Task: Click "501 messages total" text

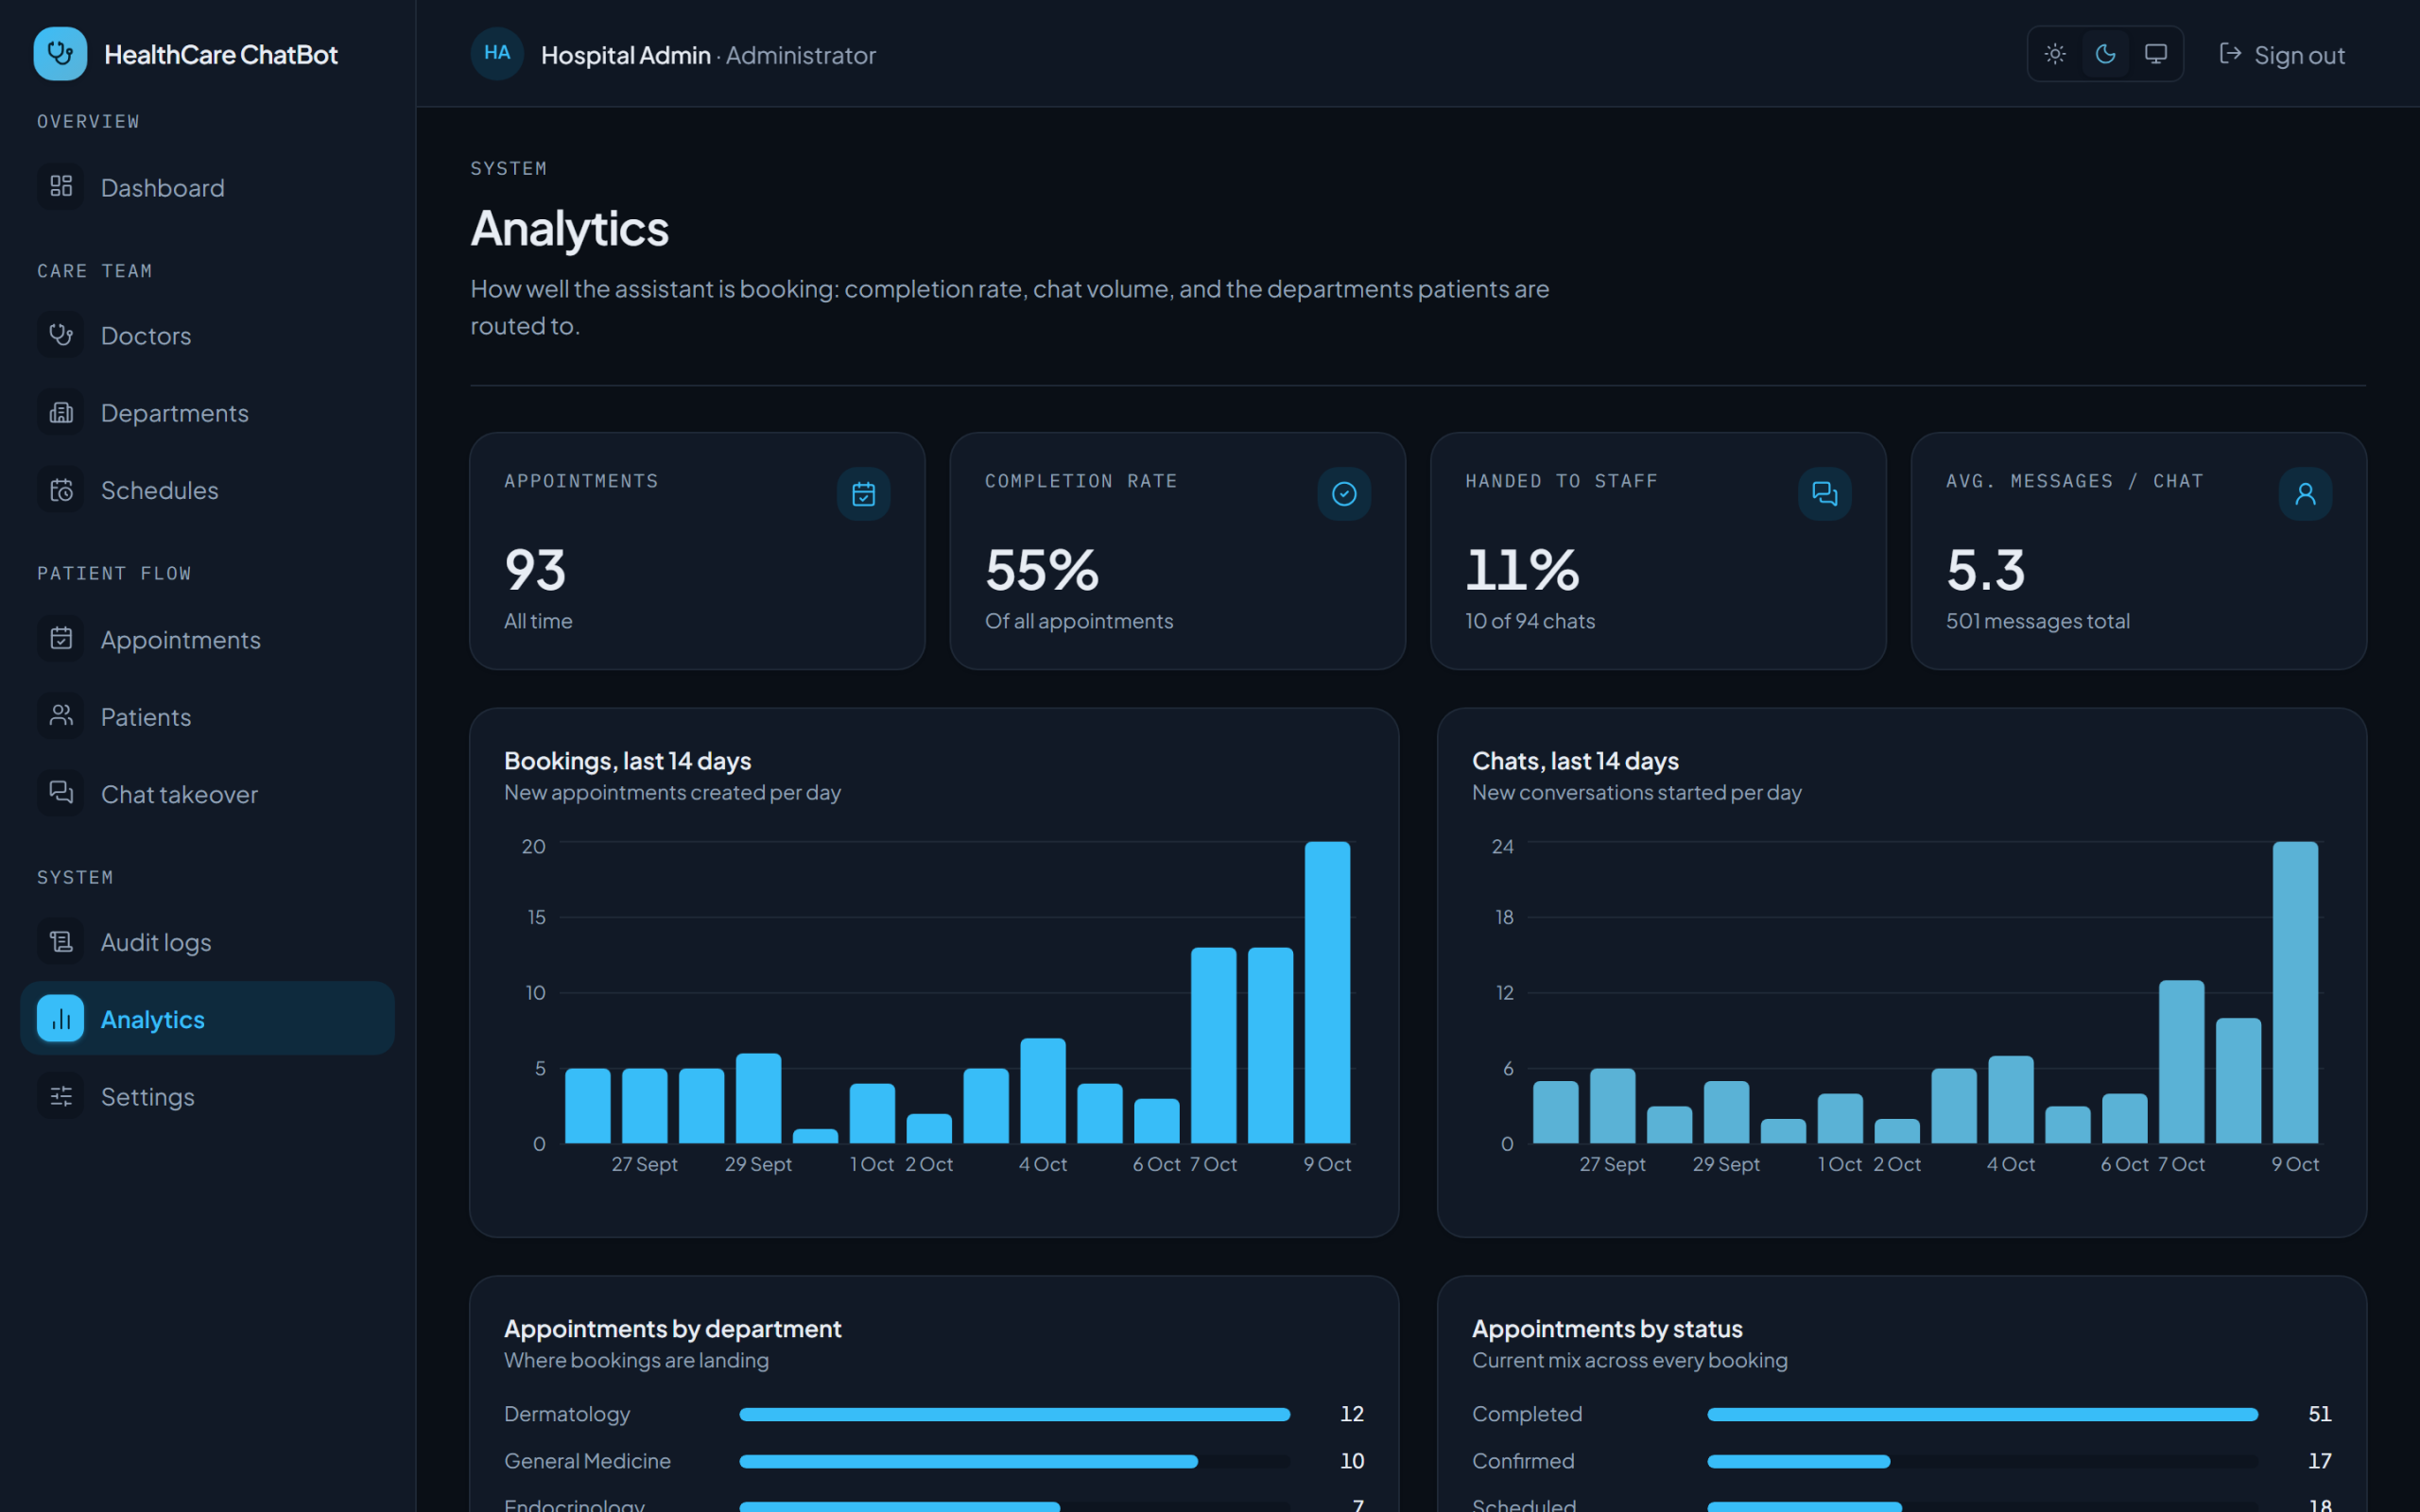Action: tap(2038, 621)
